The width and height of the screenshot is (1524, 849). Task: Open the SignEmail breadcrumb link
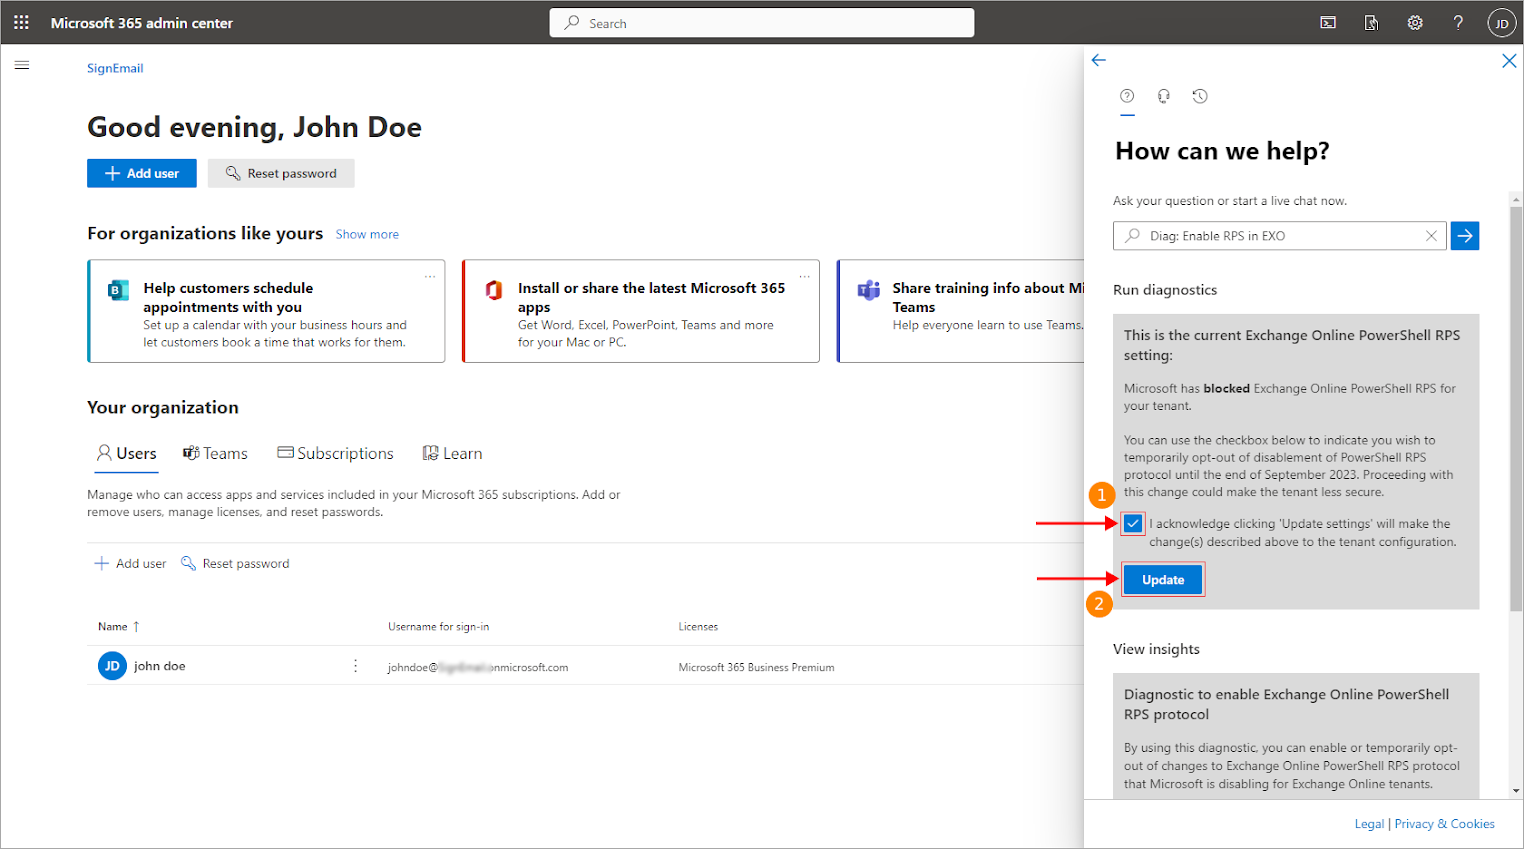[115, 68]
